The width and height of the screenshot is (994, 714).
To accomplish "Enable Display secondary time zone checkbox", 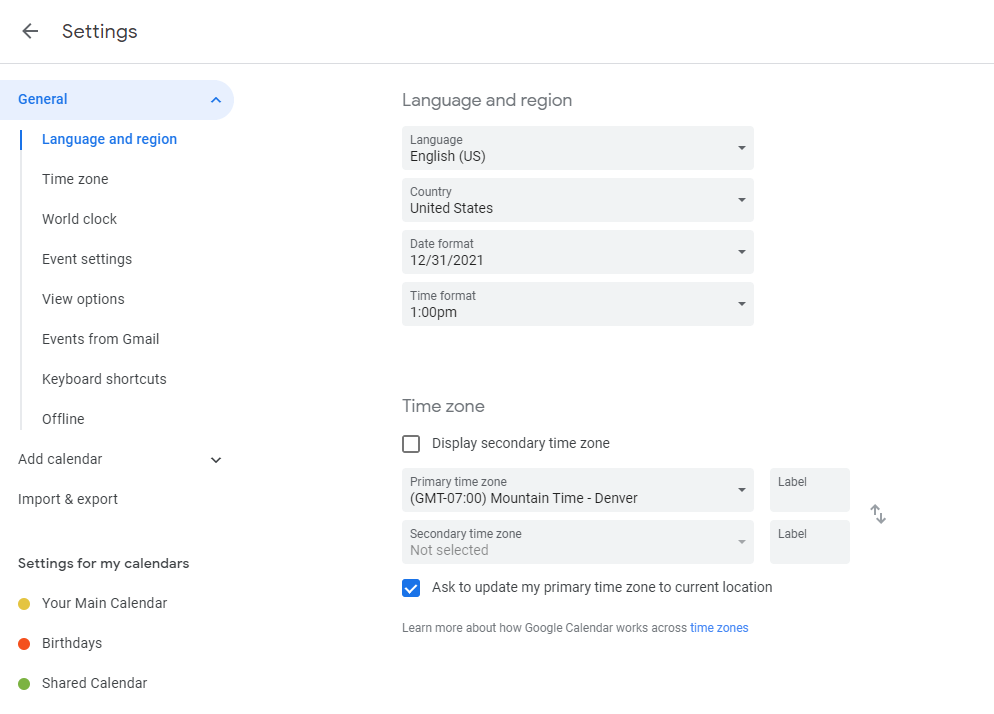I will [x=411, y=444].
